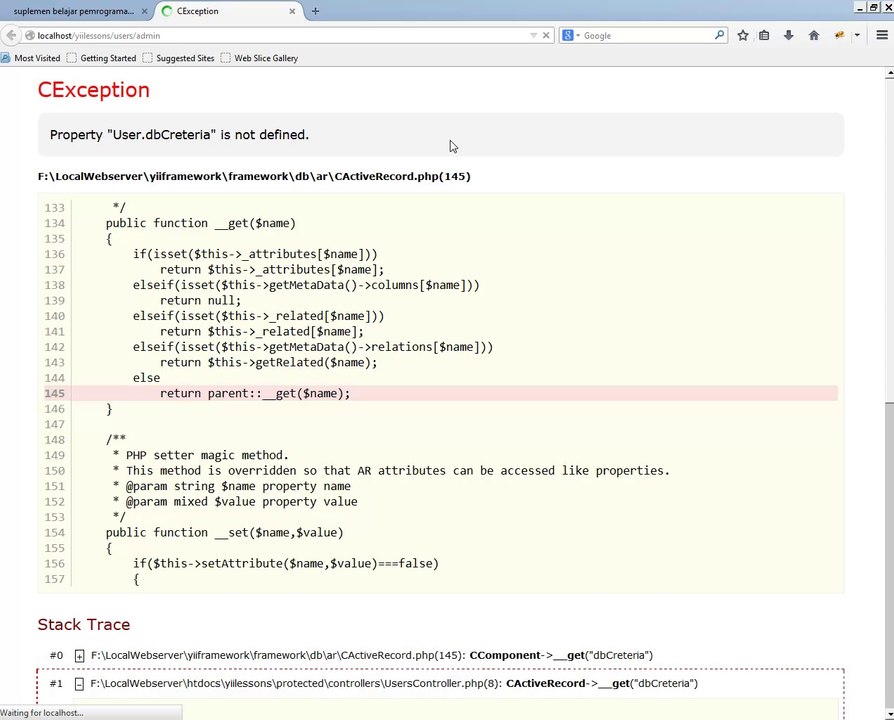Click code line 134 public function __get

click(x=201, y=223)
